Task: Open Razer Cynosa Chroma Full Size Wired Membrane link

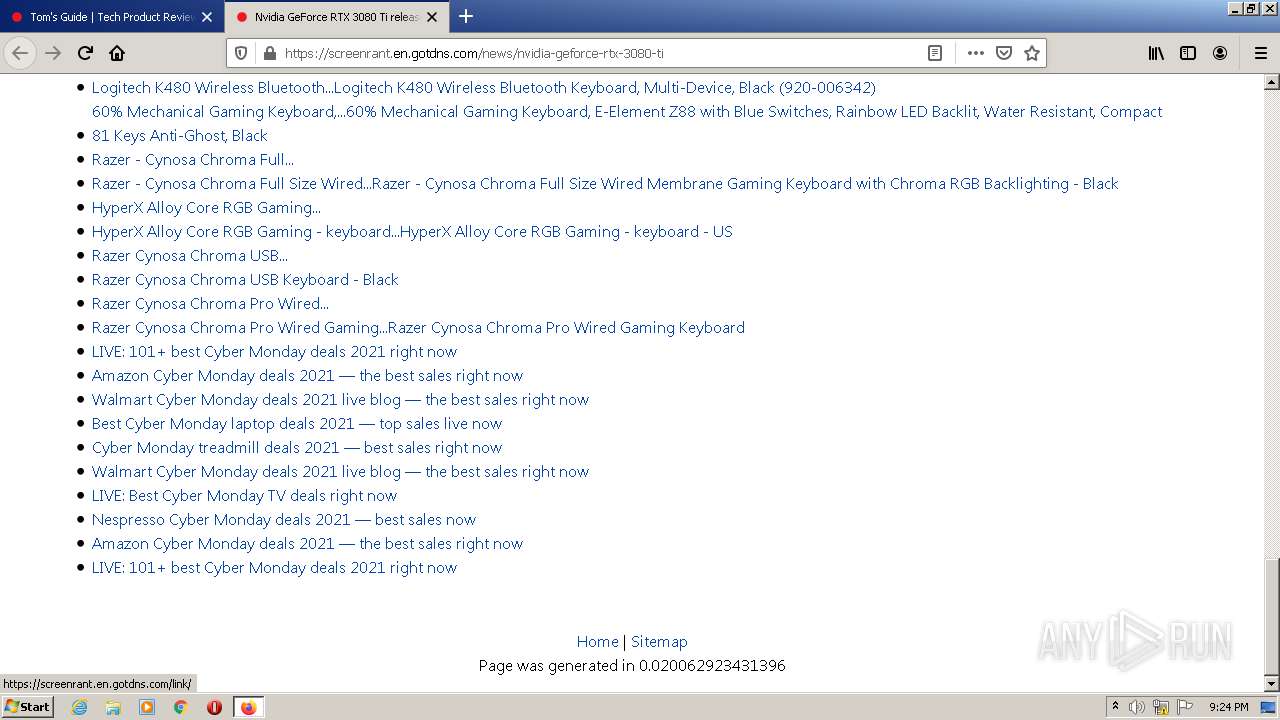Action: pos(605,184)
